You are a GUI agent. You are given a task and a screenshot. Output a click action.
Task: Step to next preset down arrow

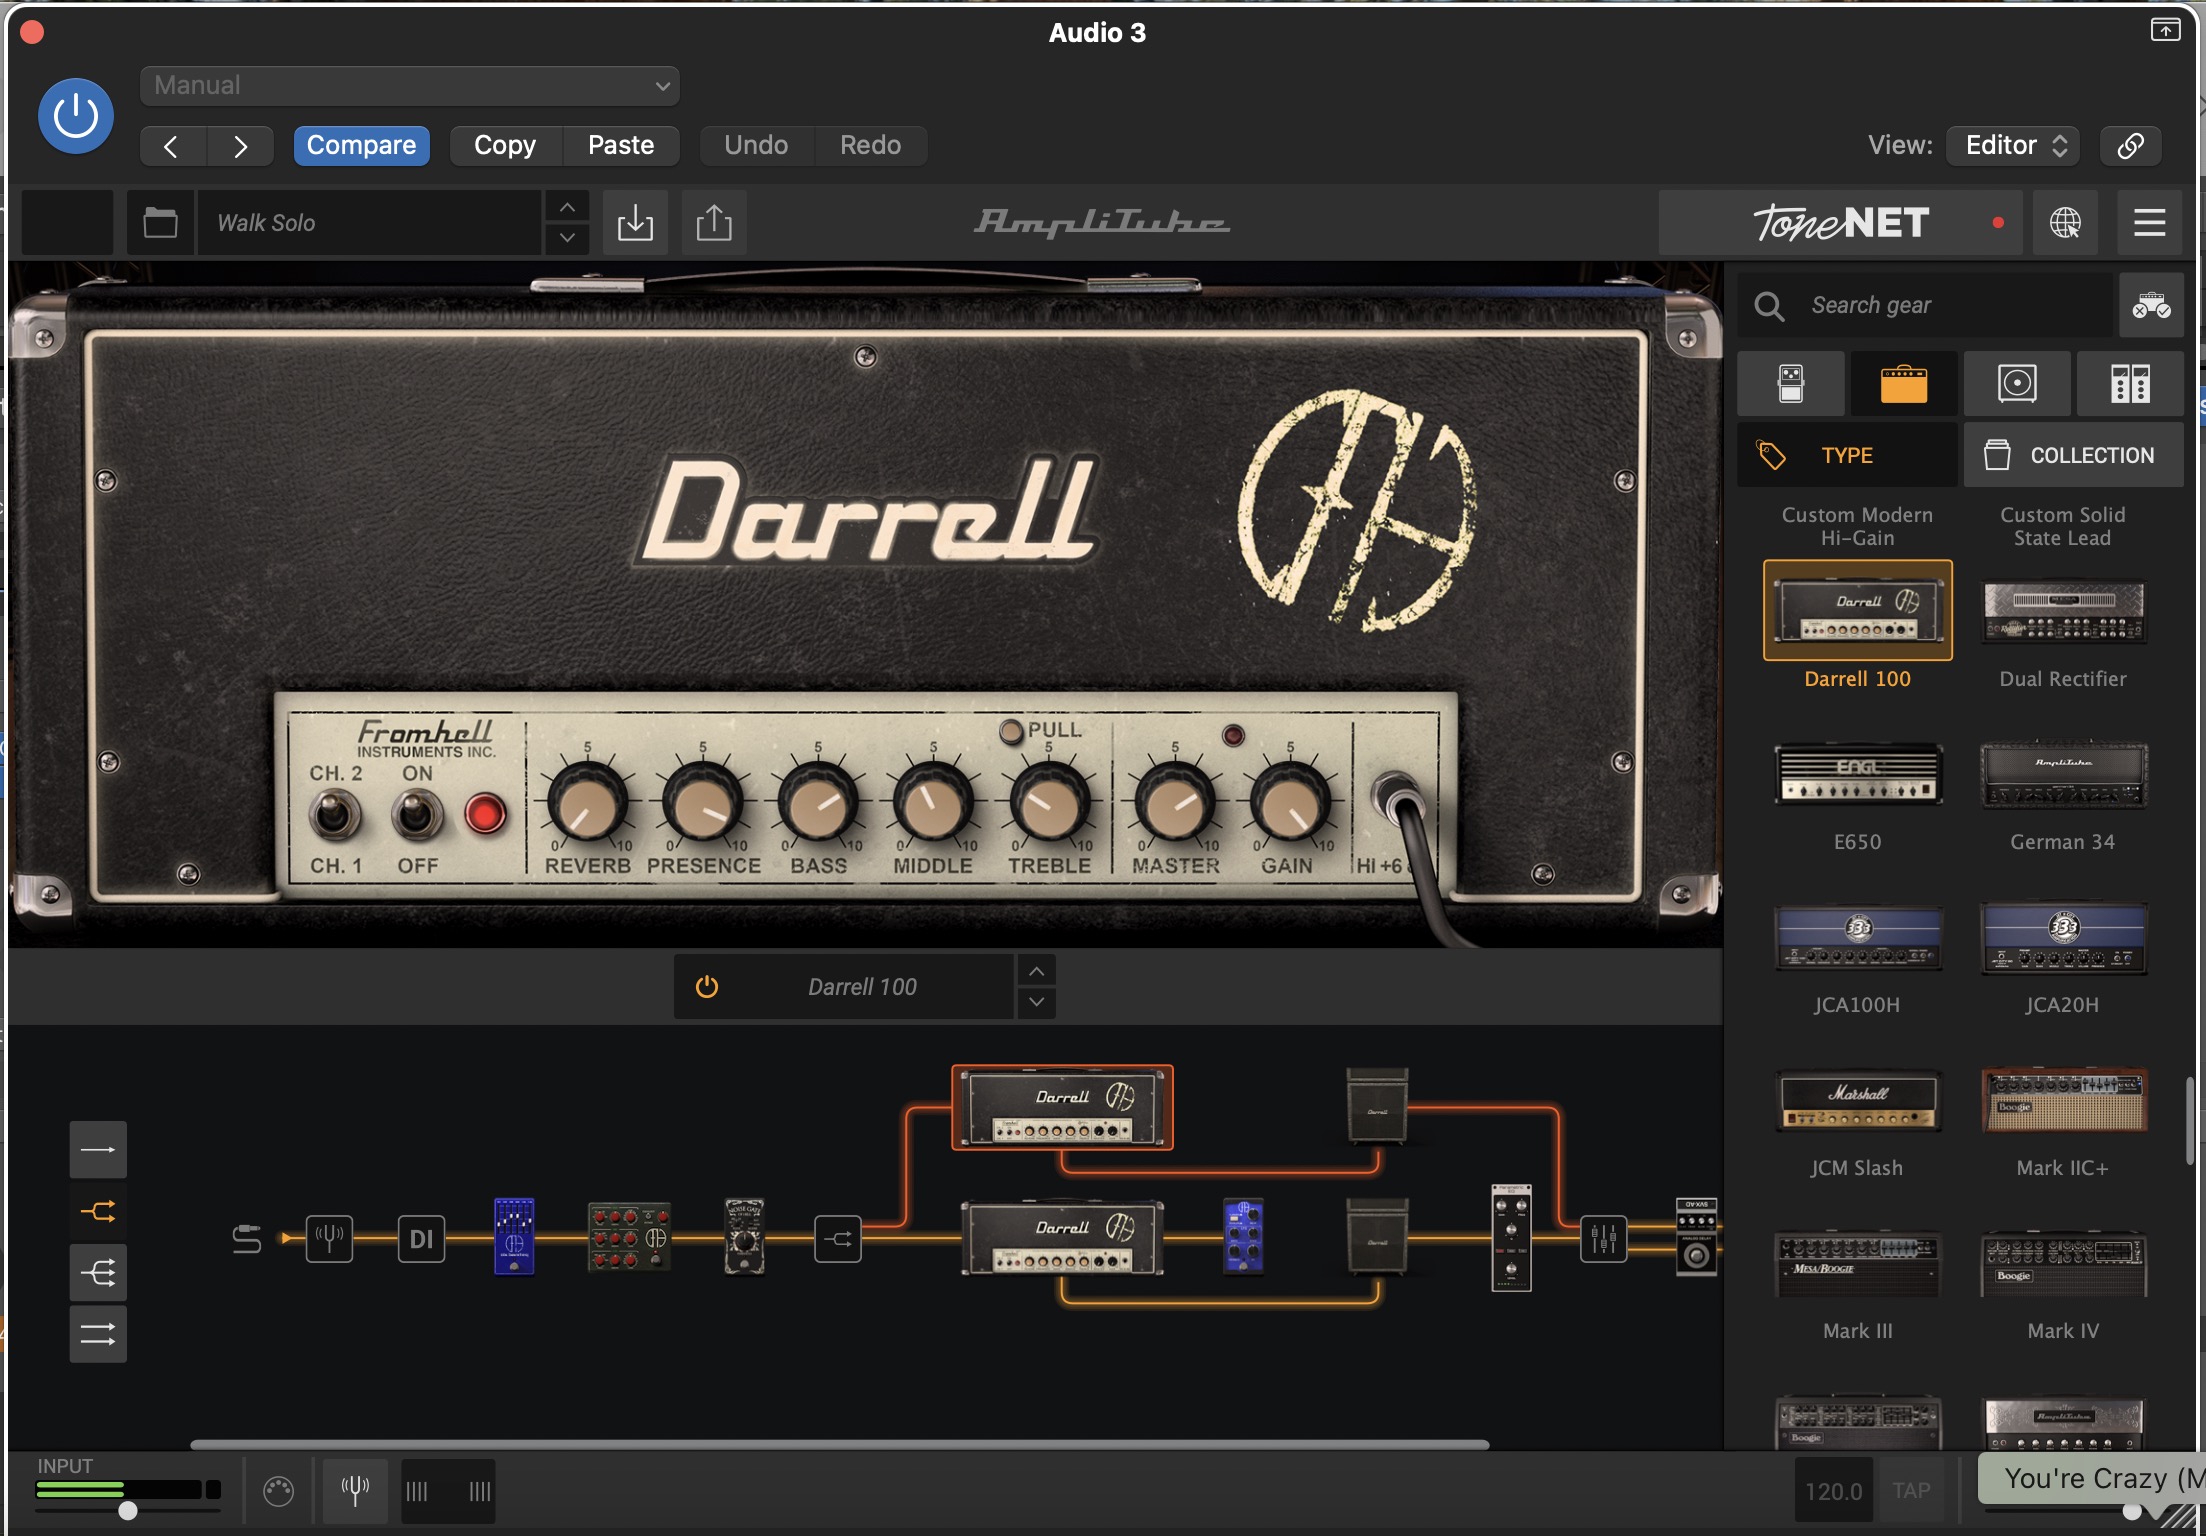pos(567,238)
